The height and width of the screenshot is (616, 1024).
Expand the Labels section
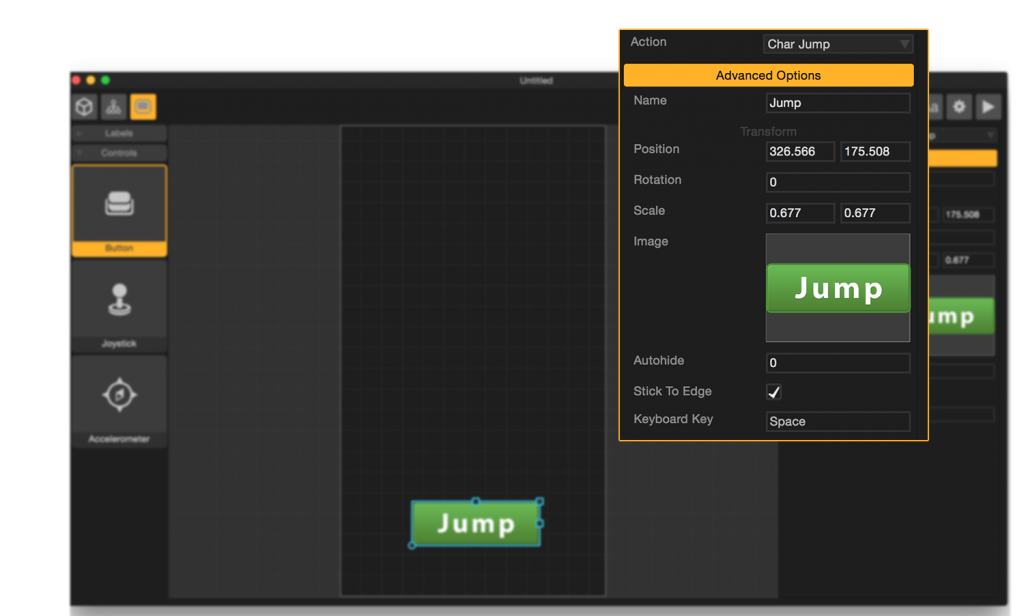[119, 133]
